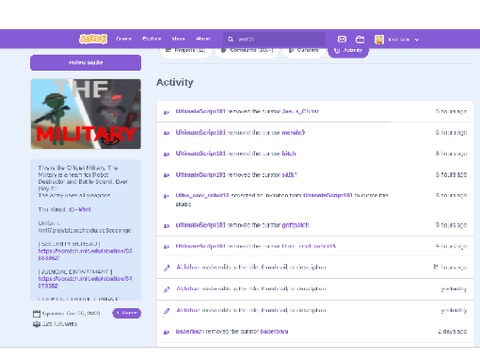Switch to the Comments tab
The height and width of the screenshot is (360, 480).
point(247,51)
